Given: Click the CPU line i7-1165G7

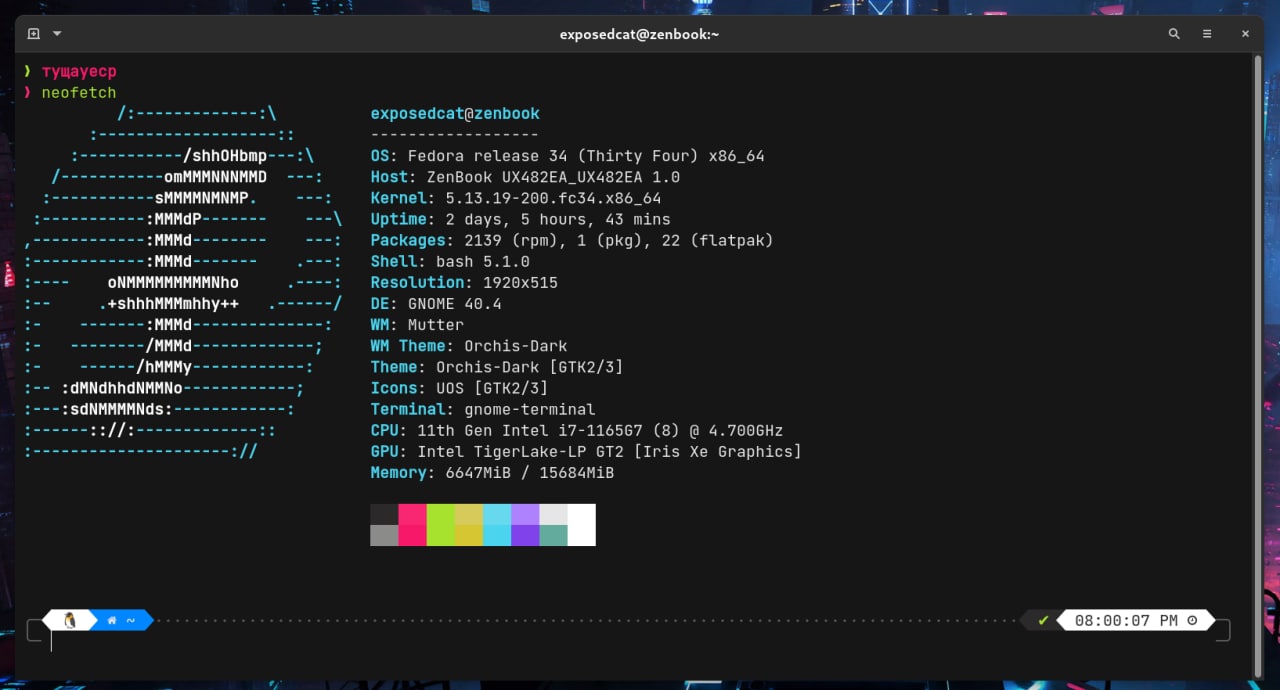Looking at the screenshot, I should click(x=577, y=430).
